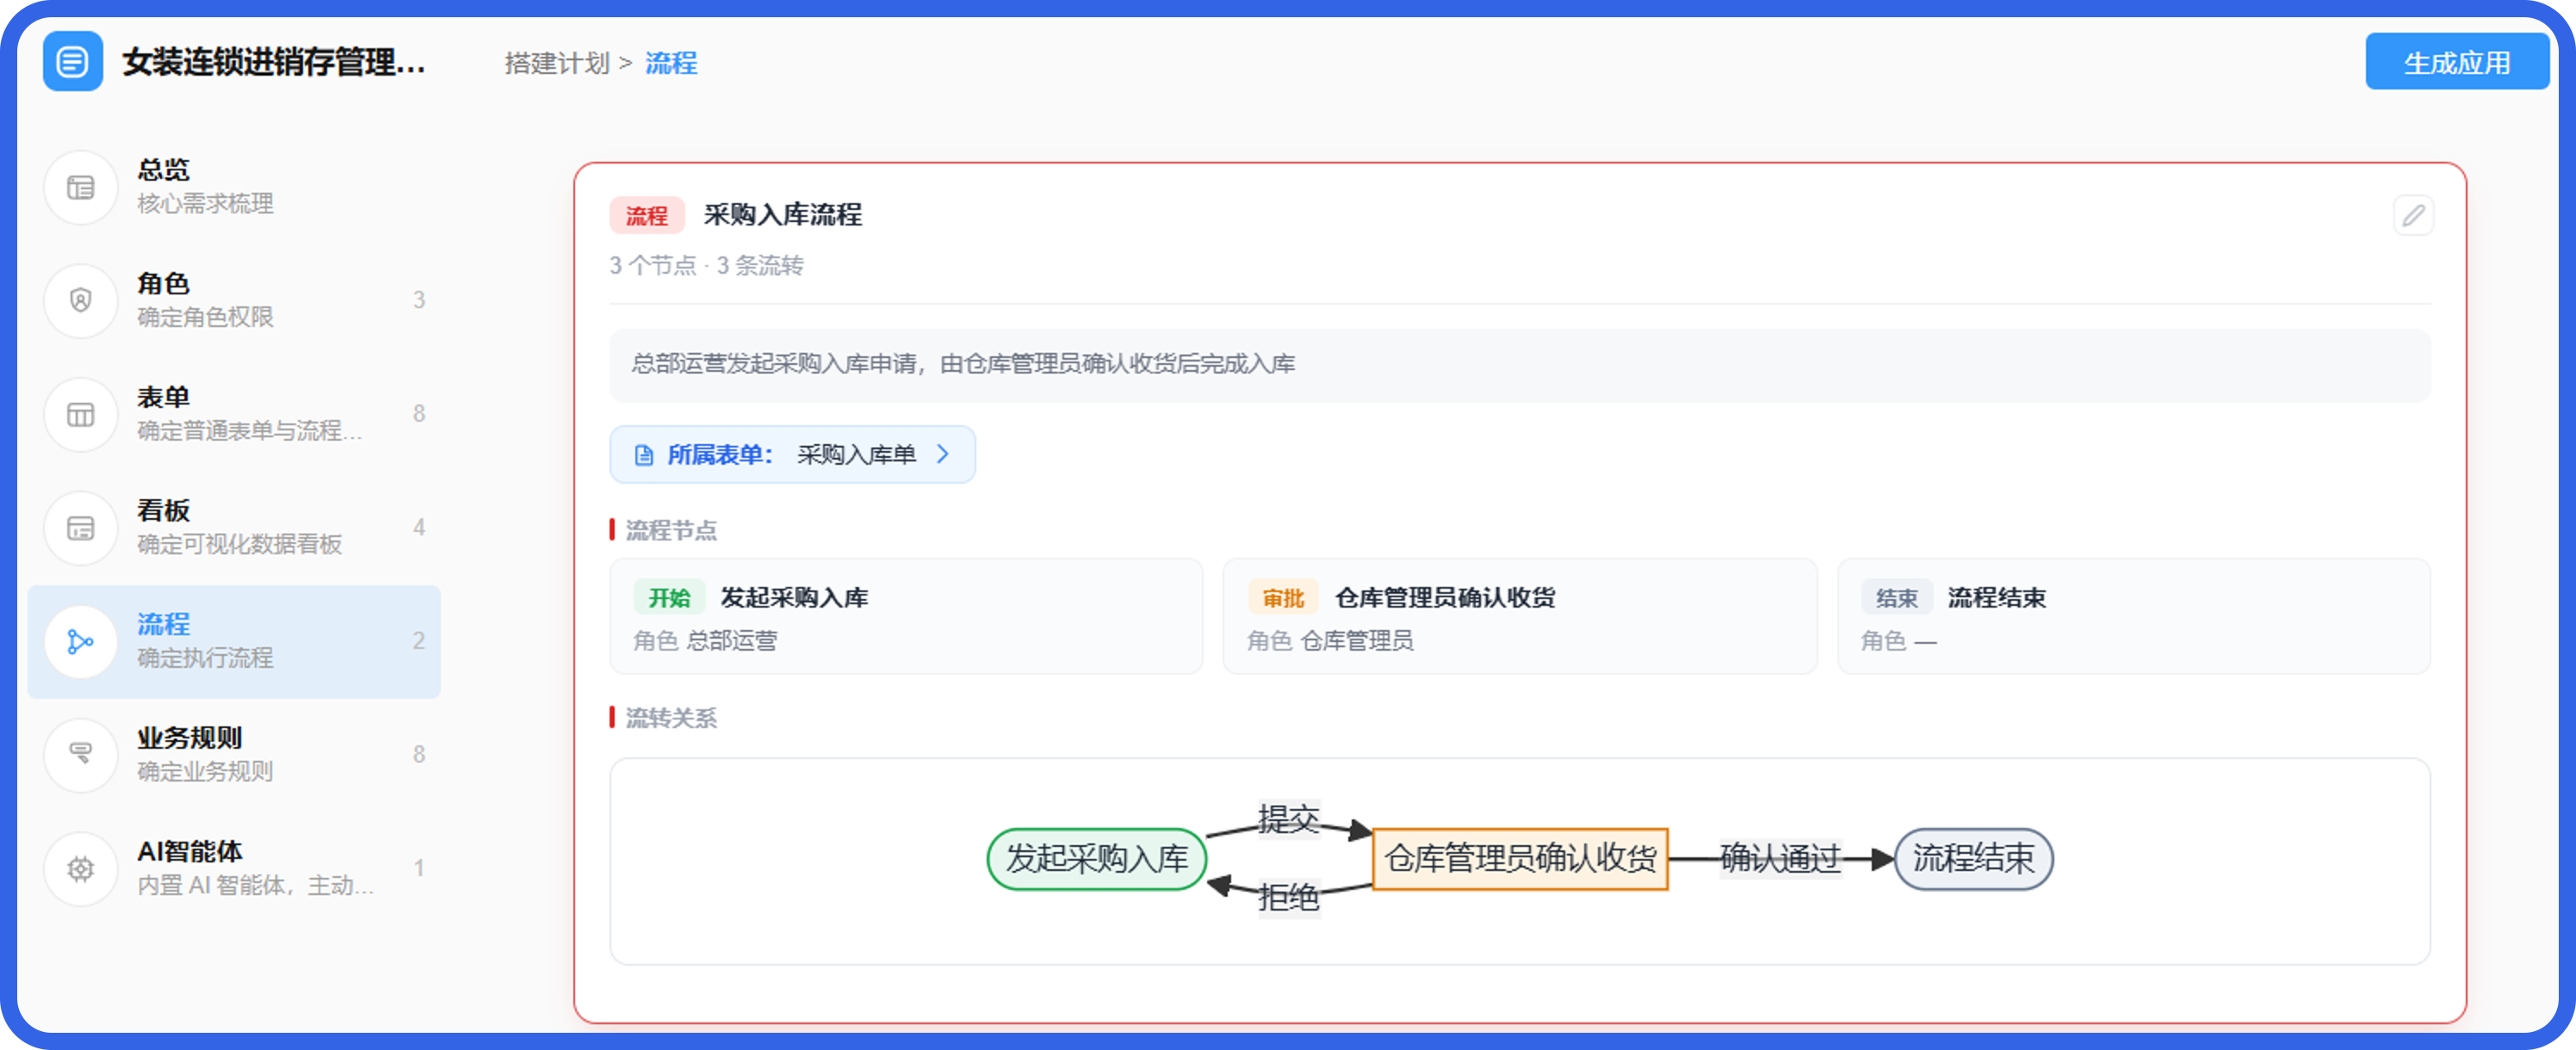Click the AI智能体 gear icon
The image size is (2576, 1050).
click(x=81, y=868)
